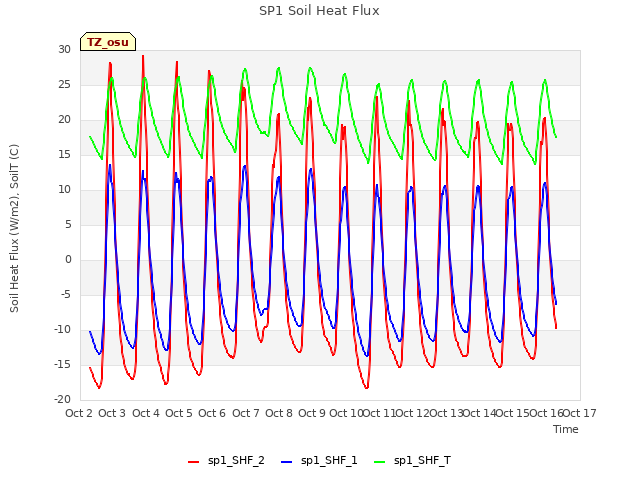This screenshot has height=480, width=640.
Task: Select the sp1_SHF_2 legend entry
Action: click(x=226, y=461)
